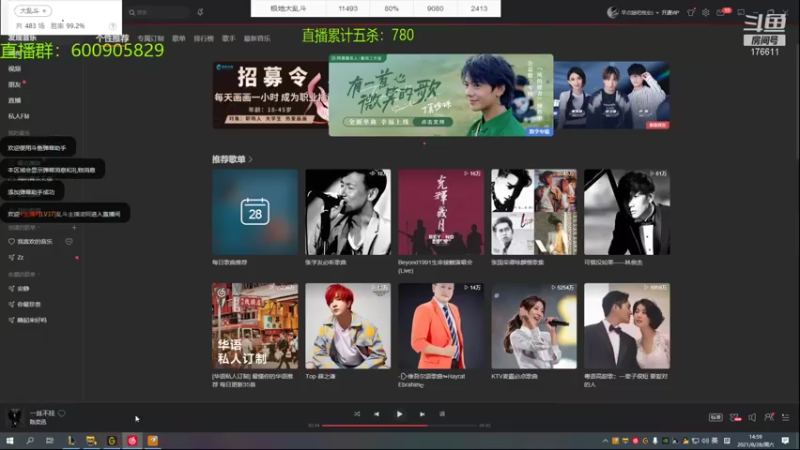The image size is (800, 450).
Task: Open the sound effects icon with red badge
Action: (x=735, y=417)
